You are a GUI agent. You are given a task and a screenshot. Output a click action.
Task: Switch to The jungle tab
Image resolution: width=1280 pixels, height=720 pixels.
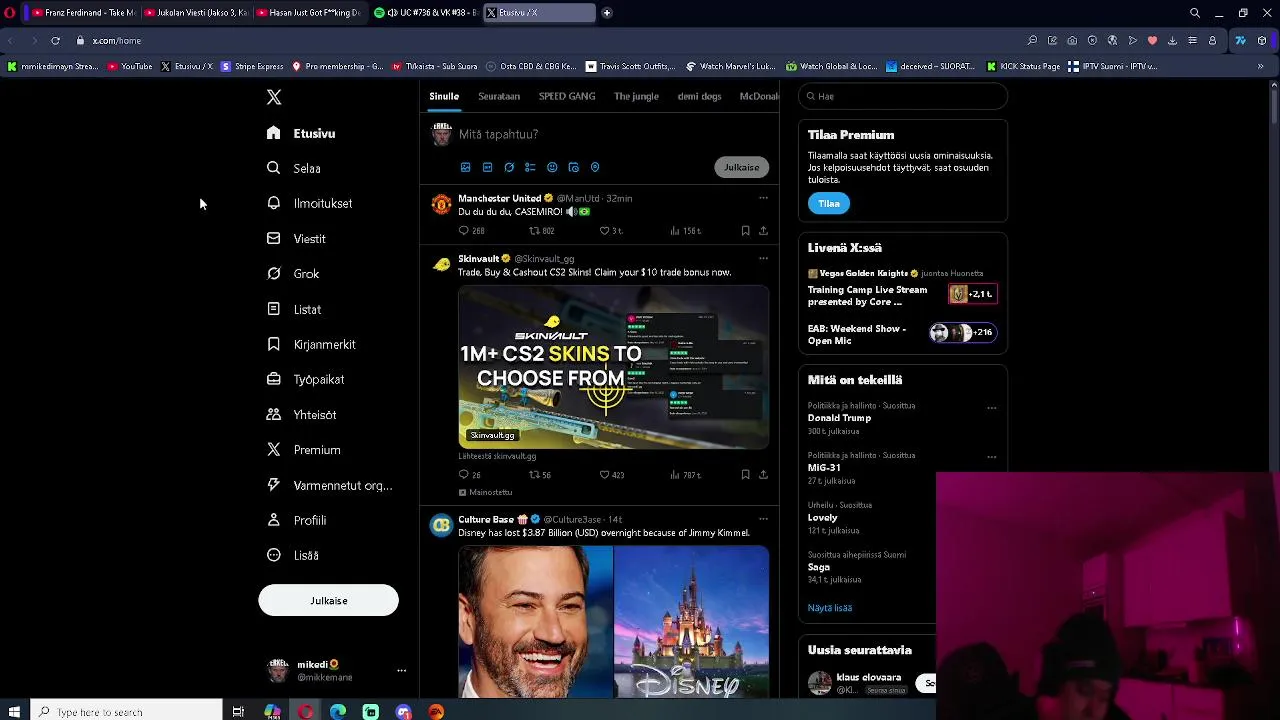point(636,96)
